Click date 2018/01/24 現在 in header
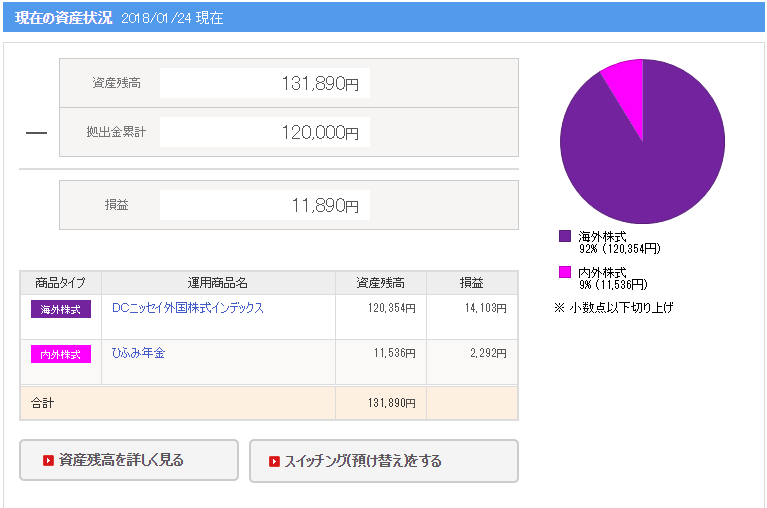The image size is (767, 508). (x=172, y=18)
